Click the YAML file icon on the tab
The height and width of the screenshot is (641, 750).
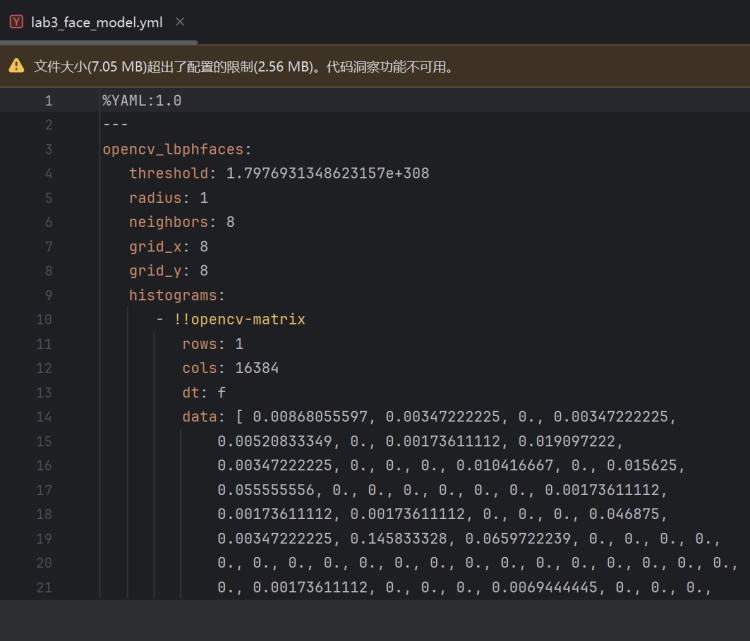16,22
